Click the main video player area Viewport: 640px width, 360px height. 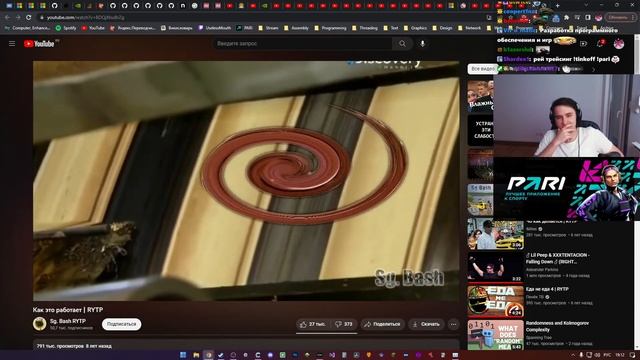(x=246, y=181)
